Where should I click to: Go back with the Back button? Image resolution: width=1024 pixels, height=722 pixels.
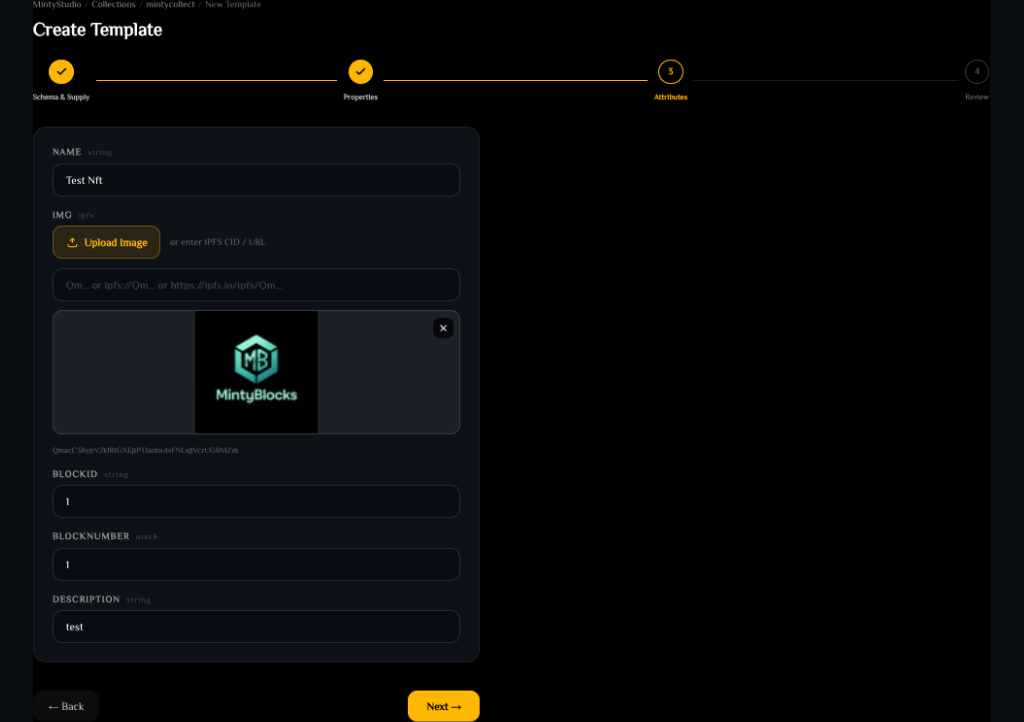tap(66, 706)
